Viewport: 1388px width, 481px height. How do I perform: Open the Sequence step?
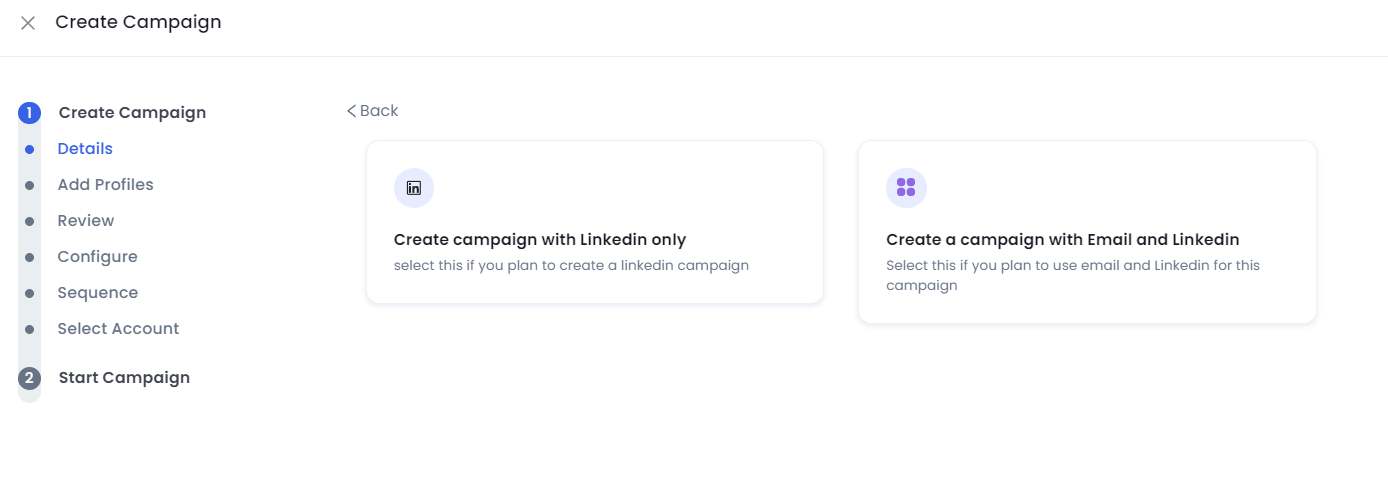97,293
